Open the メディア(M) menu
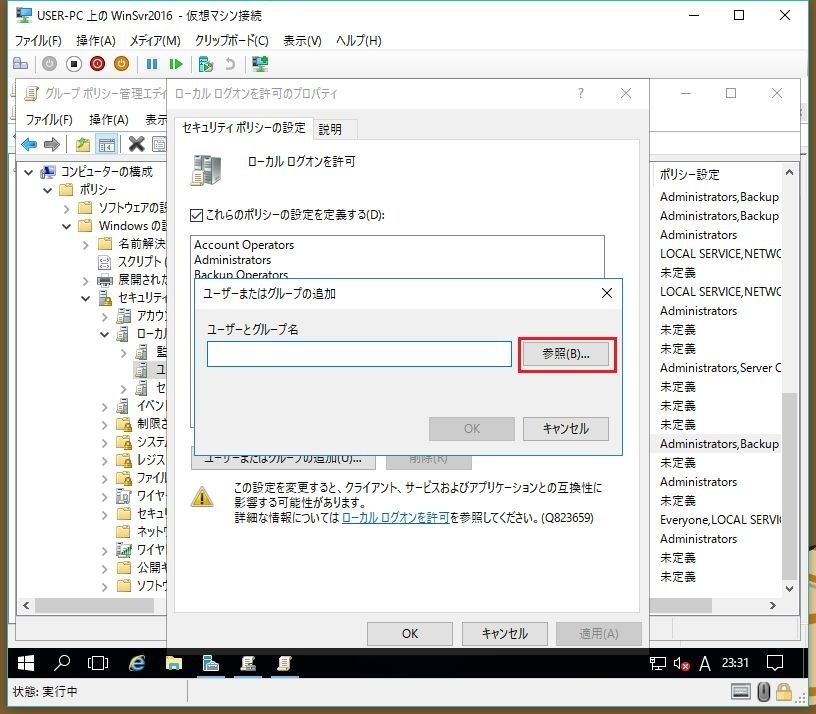This screenshot has width=816, height=714. click(x=155, y=41)
